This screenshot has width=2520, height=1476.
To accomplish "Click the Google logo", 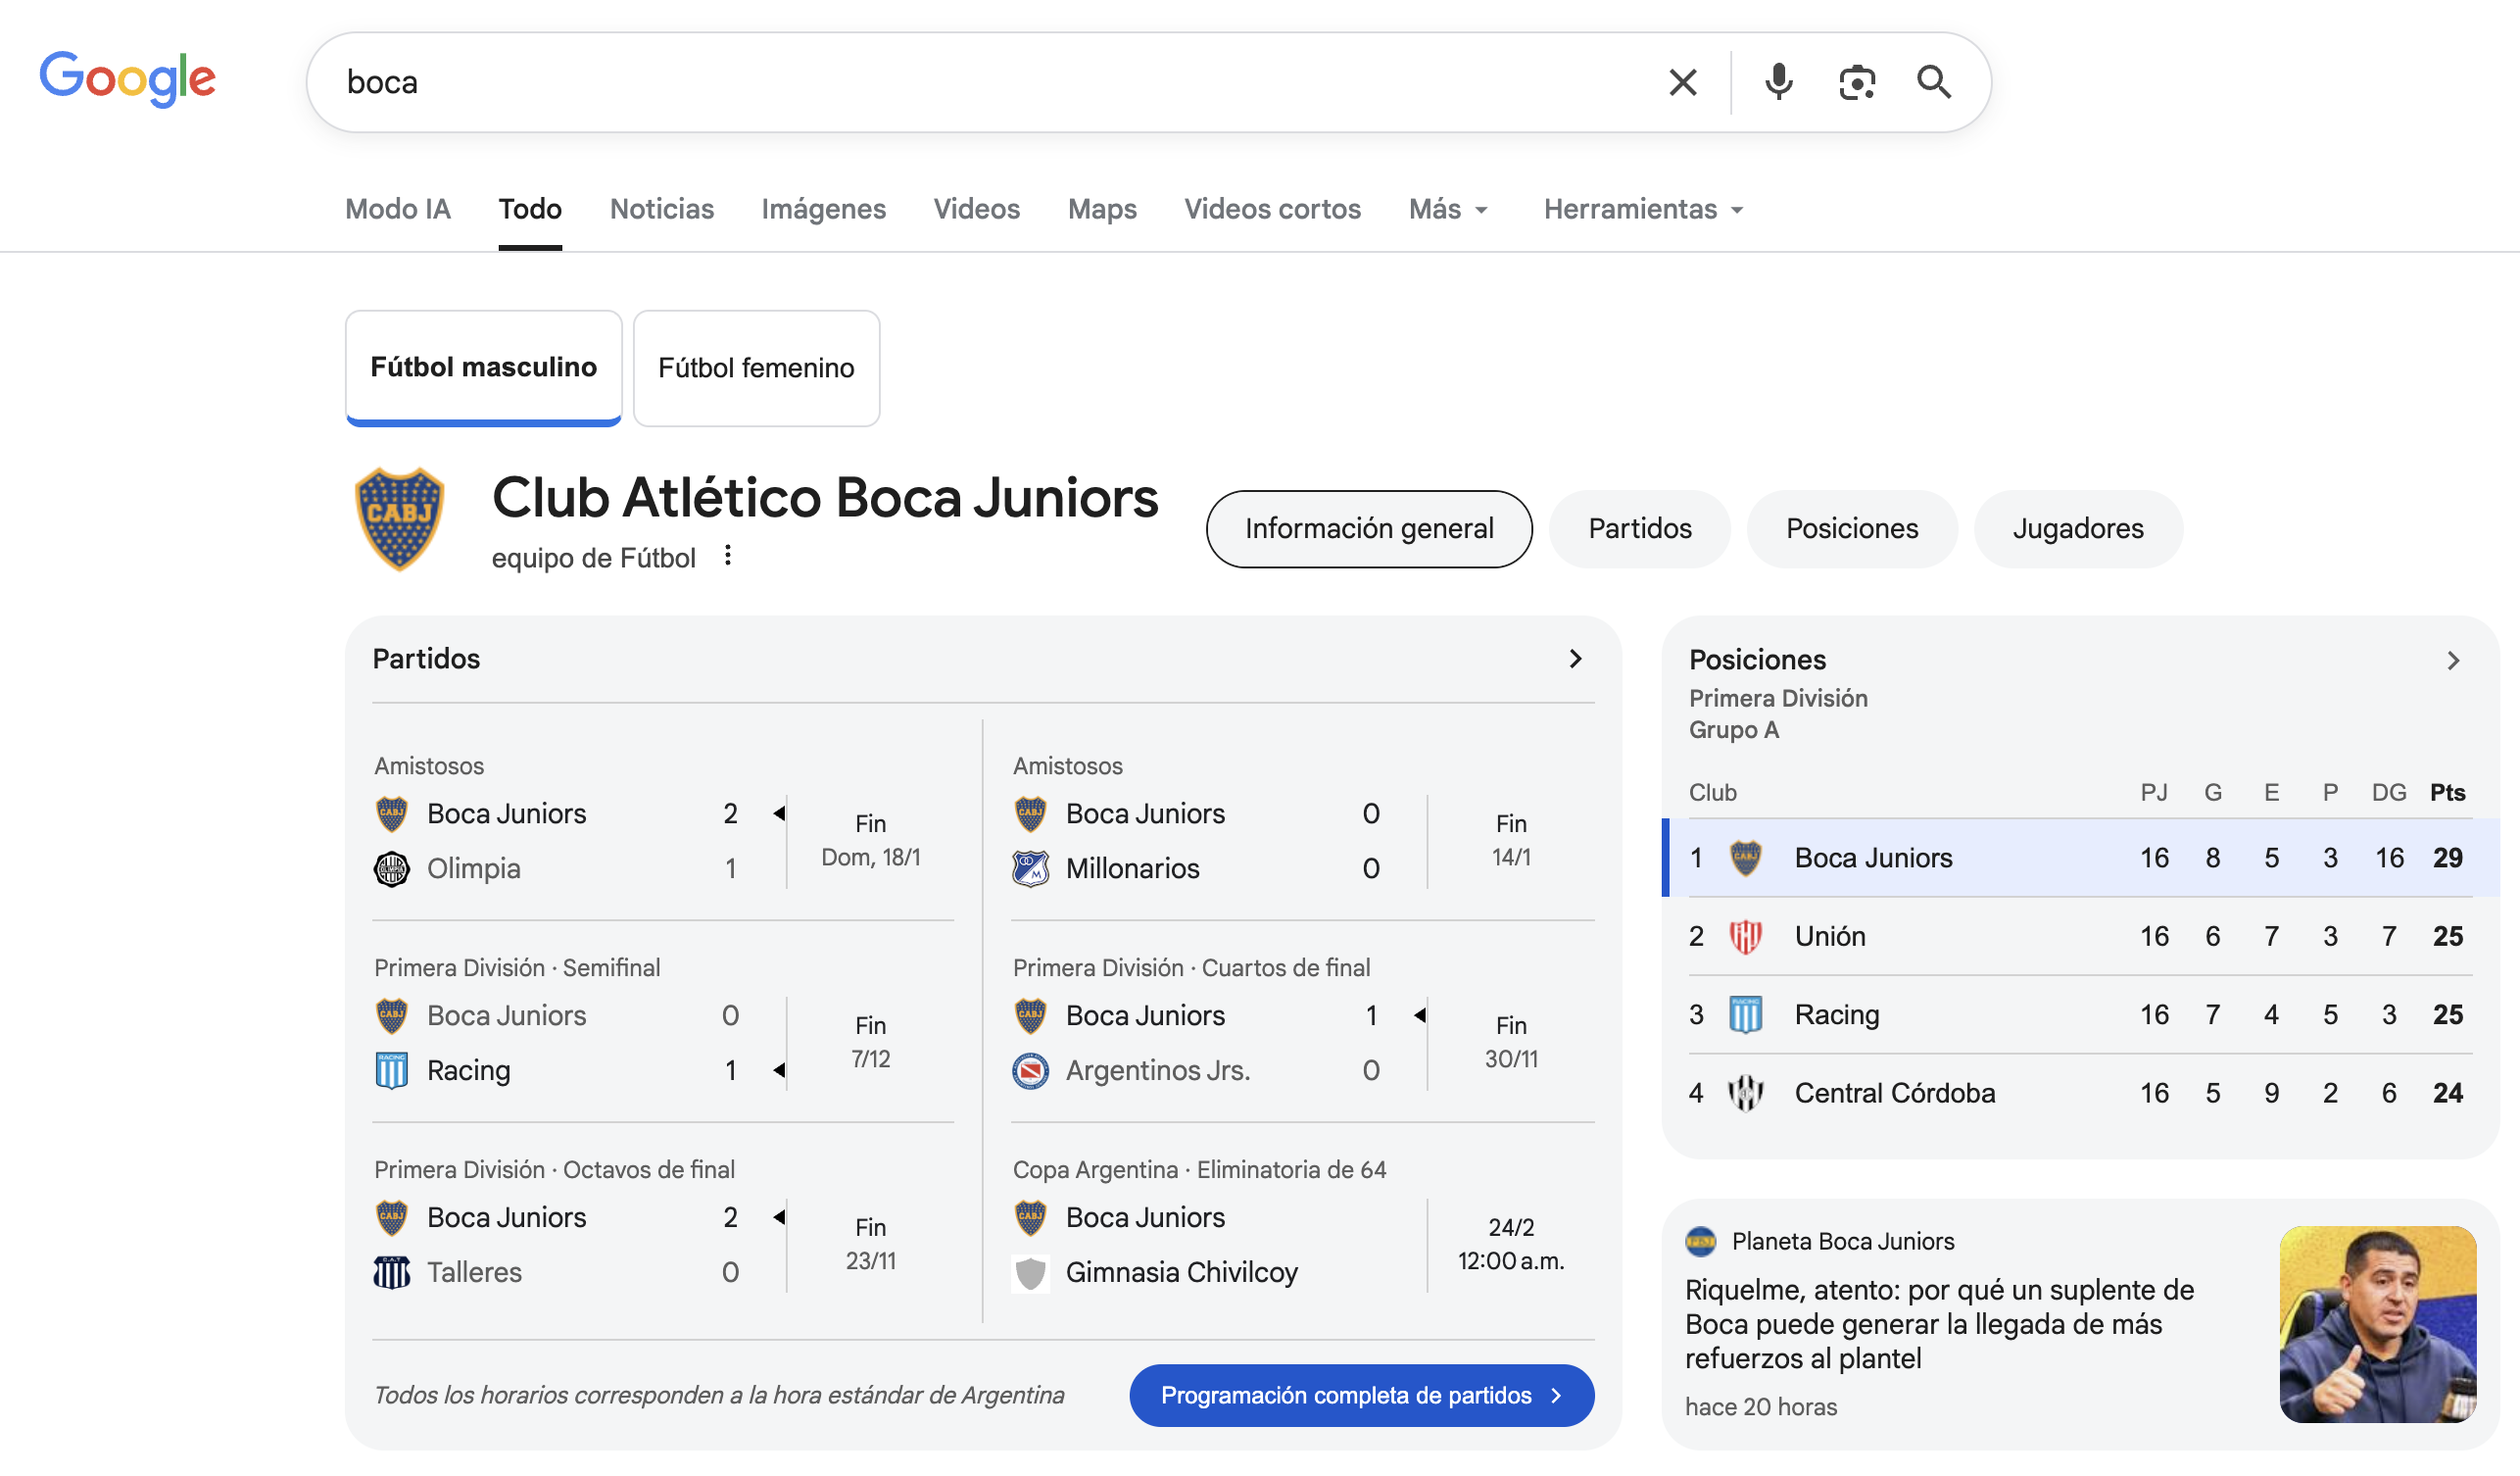I will pos(128,78).
